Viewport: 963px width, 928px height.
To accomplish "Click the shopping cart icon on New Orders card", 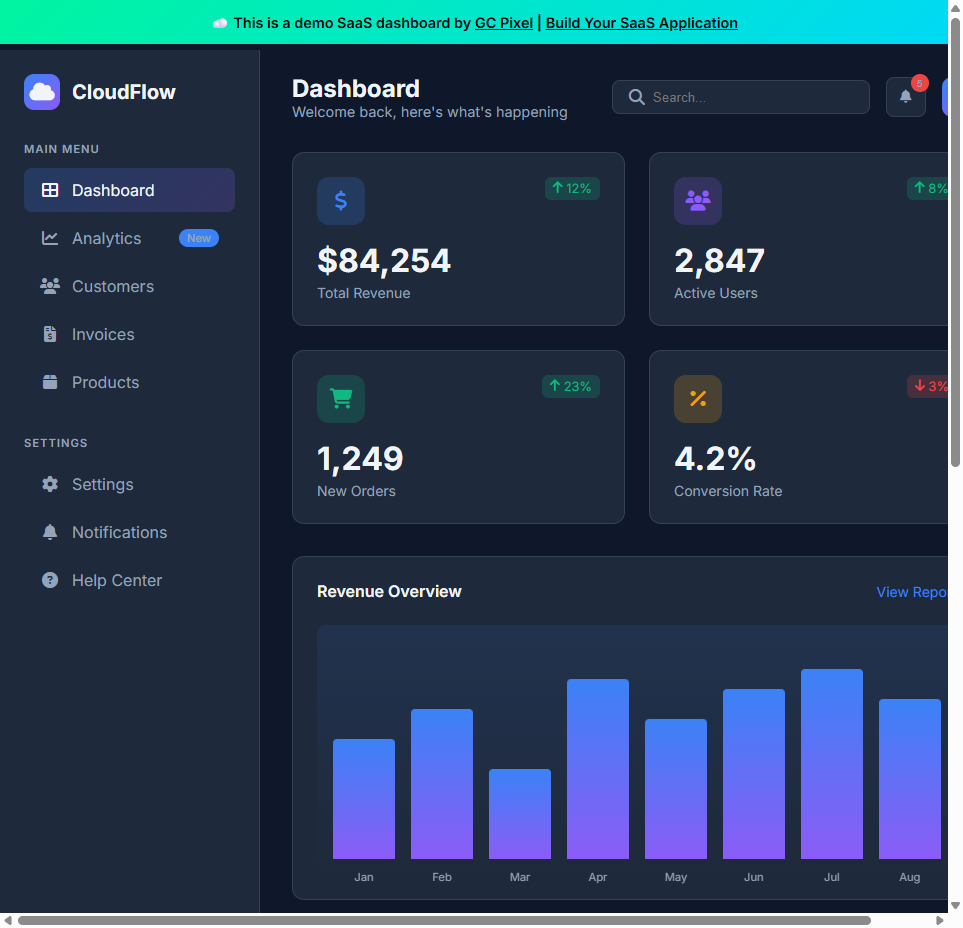I will (x=340, y=398).
